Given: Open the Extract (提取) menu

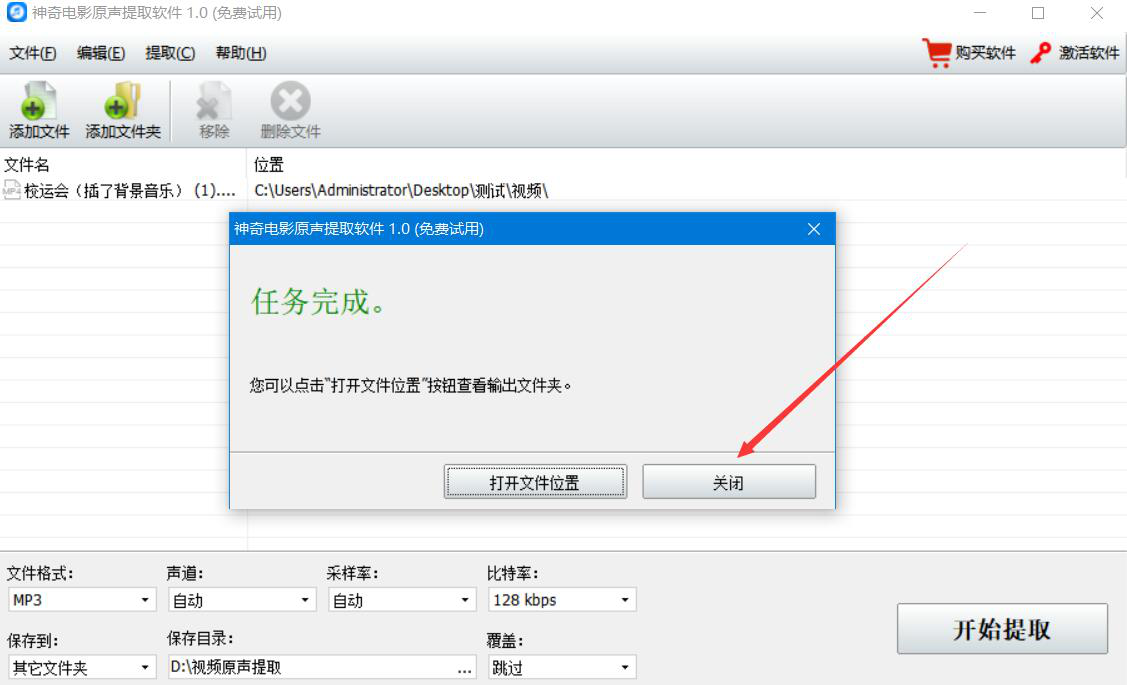Looking at the screenshot, I should (x=170, y=53).
